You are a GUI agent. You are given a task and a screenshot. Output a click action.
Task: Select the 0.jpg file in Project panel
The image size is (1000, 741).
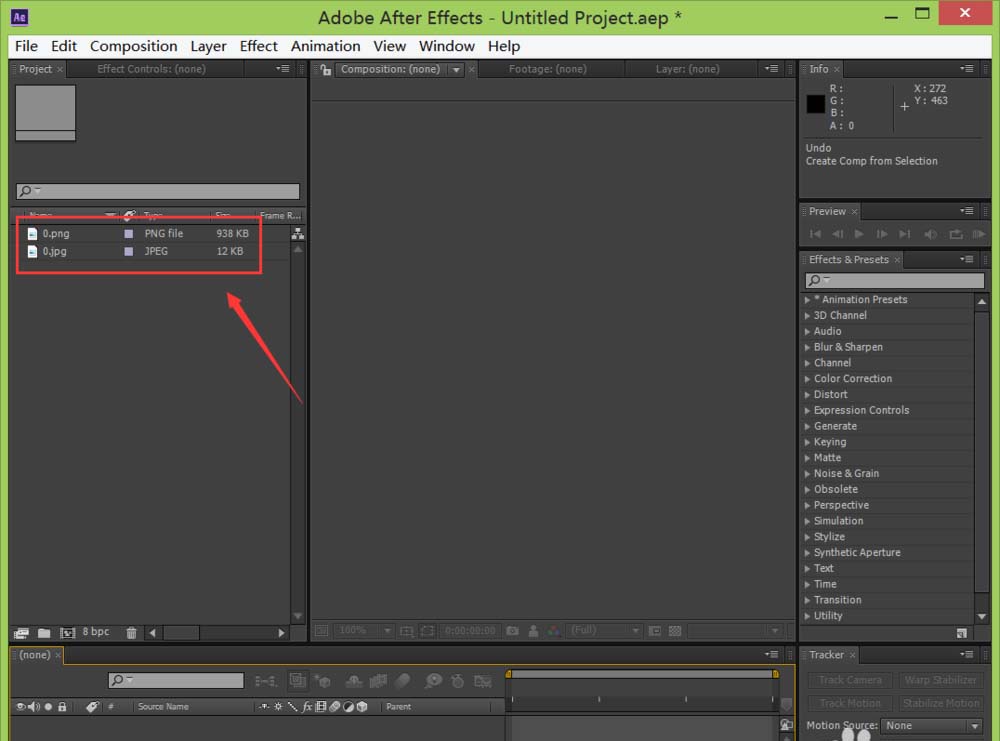[x=54, y=251]
